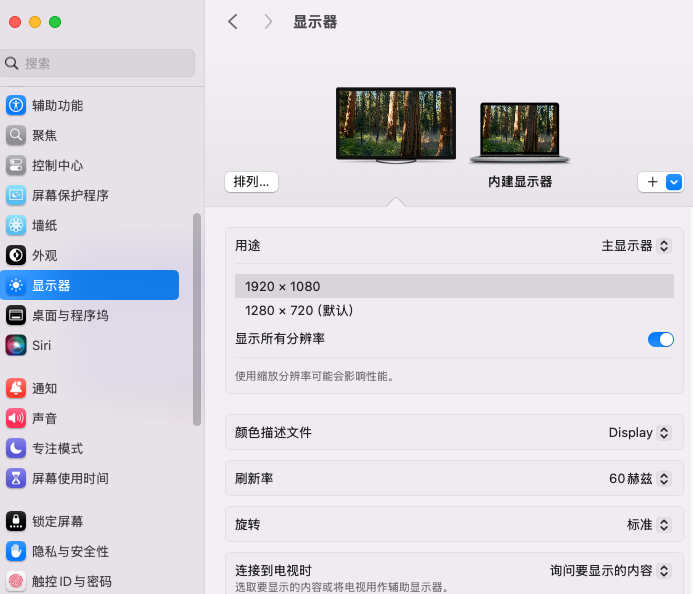Choose 1280 × 720 (默认) resolution
The image size is (693, 594).
point(454,310)
